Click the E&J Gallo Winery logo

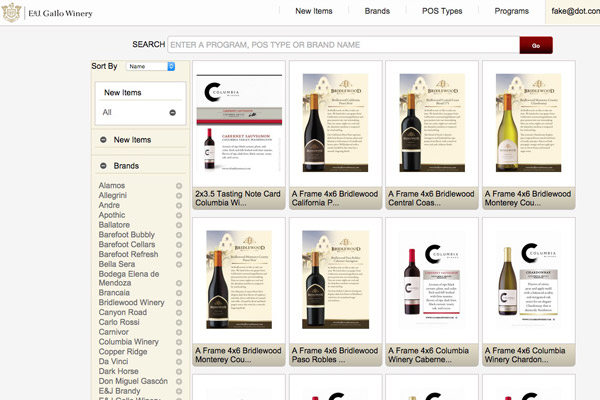pos(47,13)
